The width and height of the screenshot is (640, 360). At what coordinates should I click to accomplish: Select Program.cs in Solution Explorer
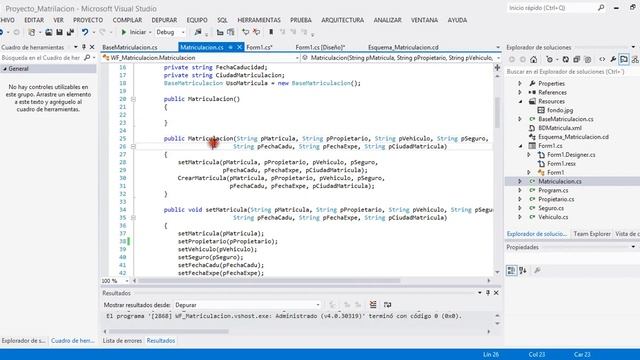click(553, 190)
